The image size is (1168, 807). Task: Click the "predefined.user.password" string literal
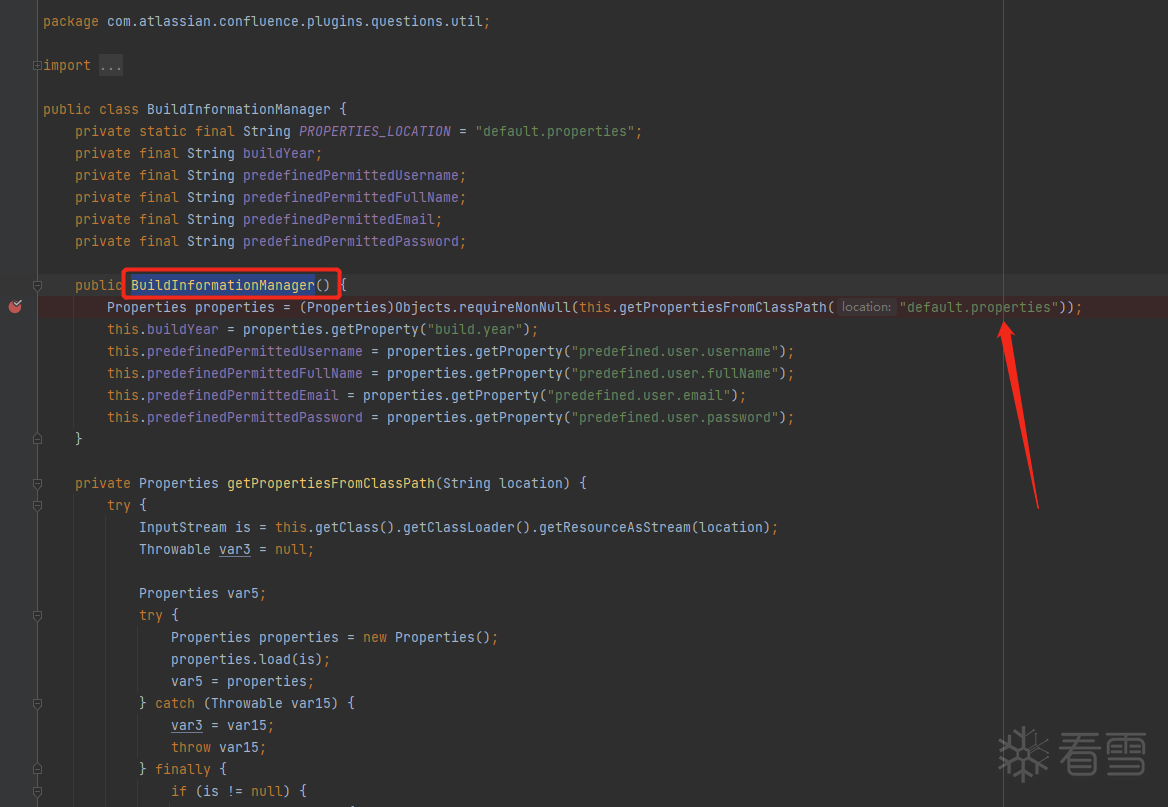pos(675,417)
